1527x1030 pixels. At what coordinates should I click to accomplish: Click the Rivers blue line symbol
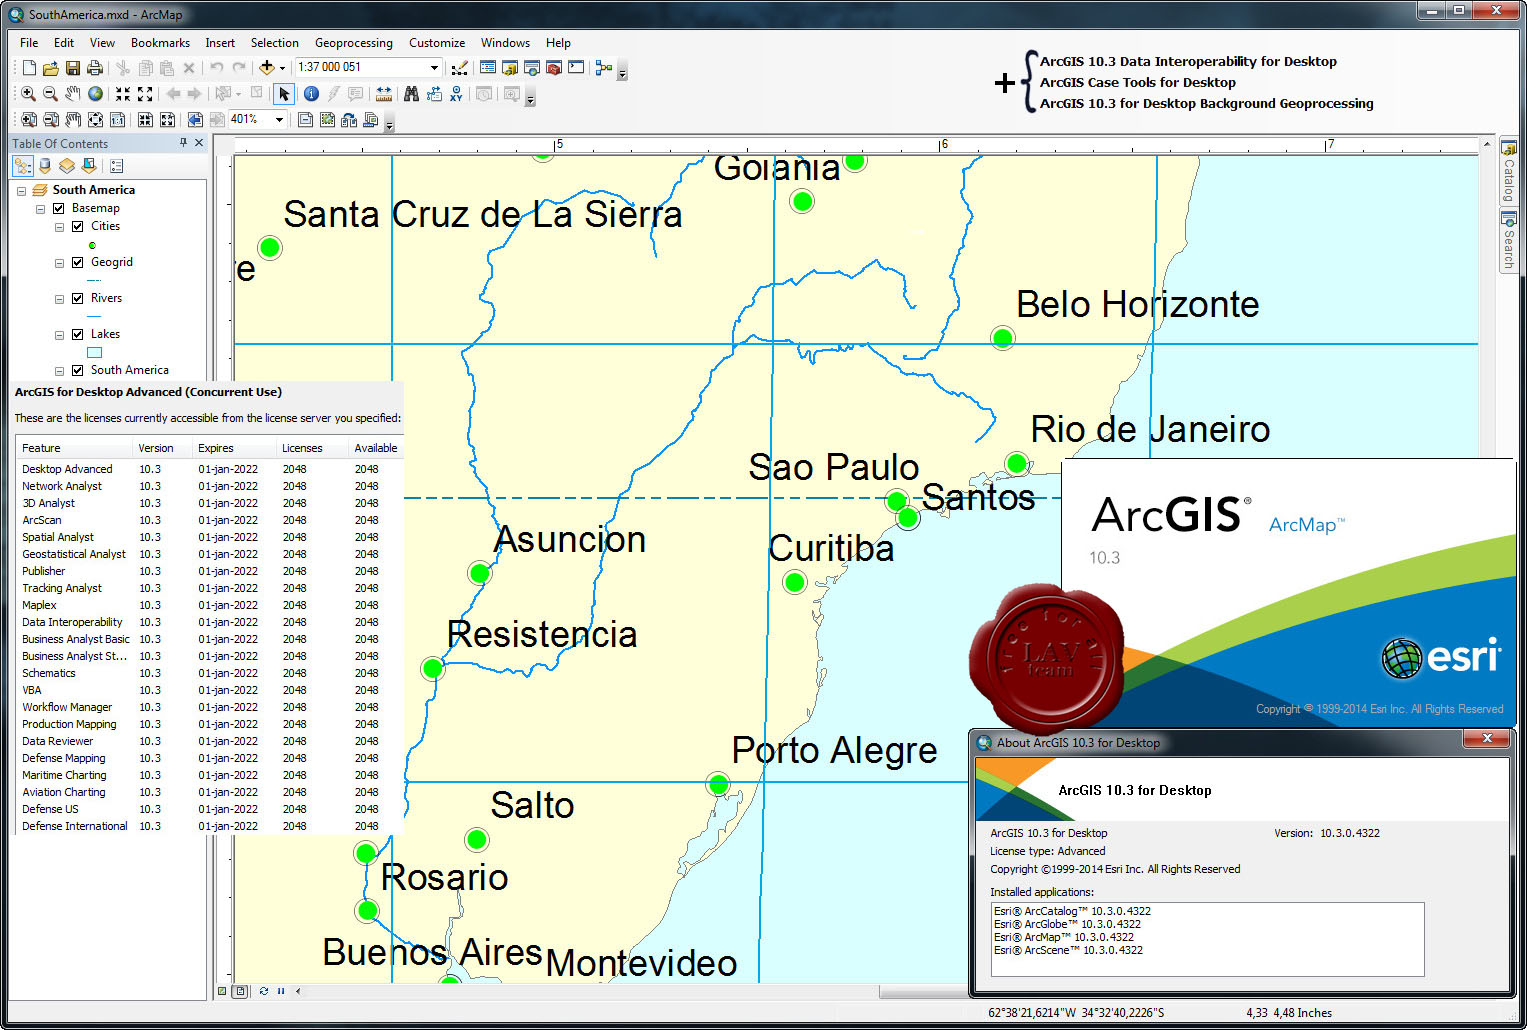(x=95, y=316)
